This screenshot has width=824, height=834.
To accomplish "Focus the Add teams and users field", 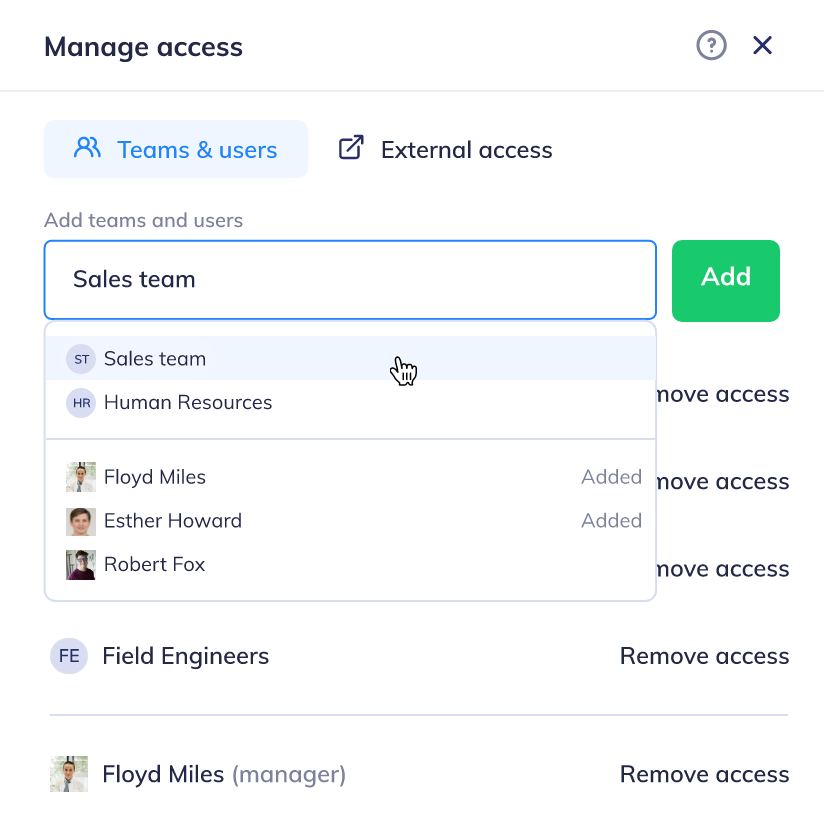I will (350, 280).
